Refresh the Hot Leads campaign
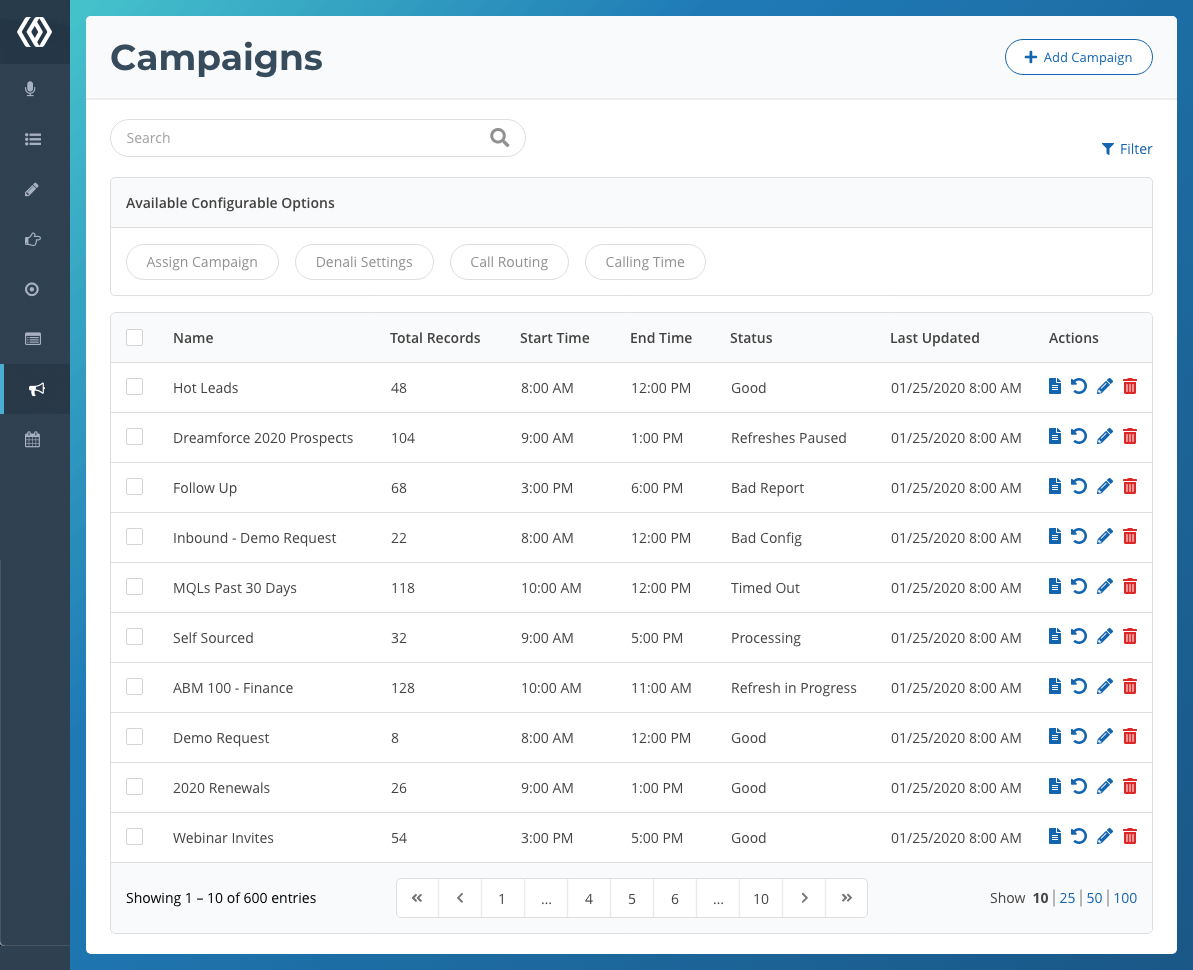Screen dimensions: 1193x970 [1079, 386]
